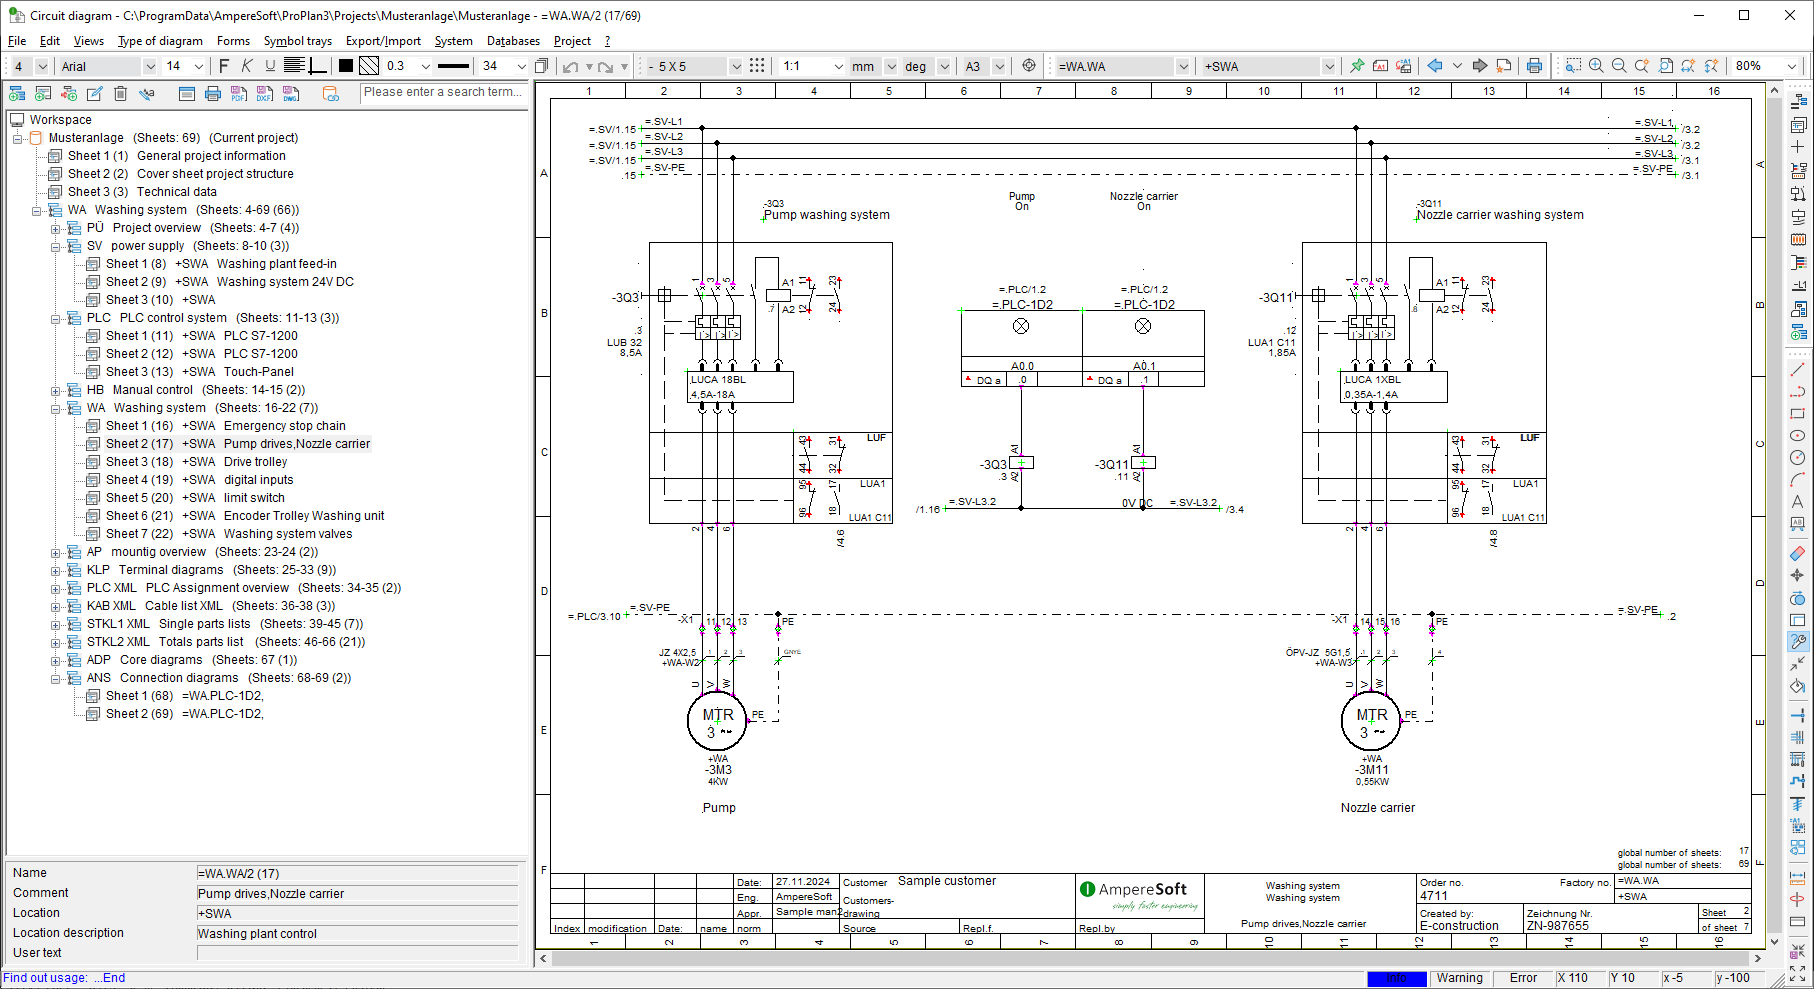Click the blue previous sheet arrow

[x=1434, y=66]
